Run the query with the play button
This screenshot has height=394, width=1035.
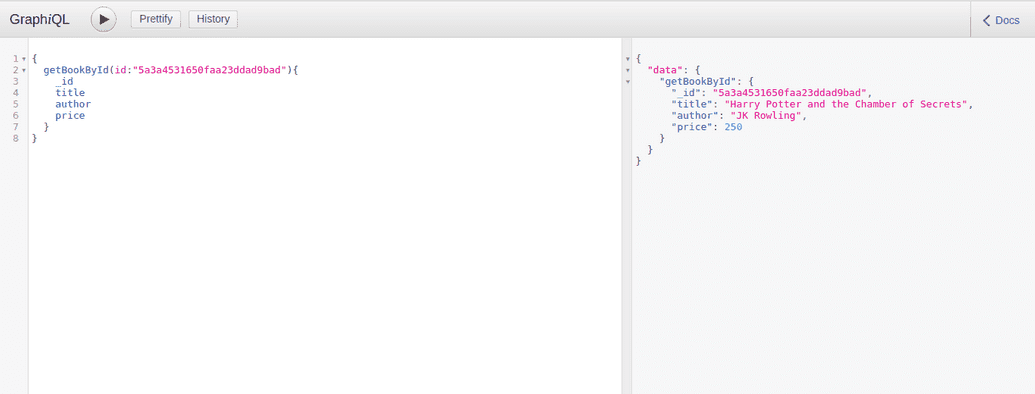click(104, 19)
